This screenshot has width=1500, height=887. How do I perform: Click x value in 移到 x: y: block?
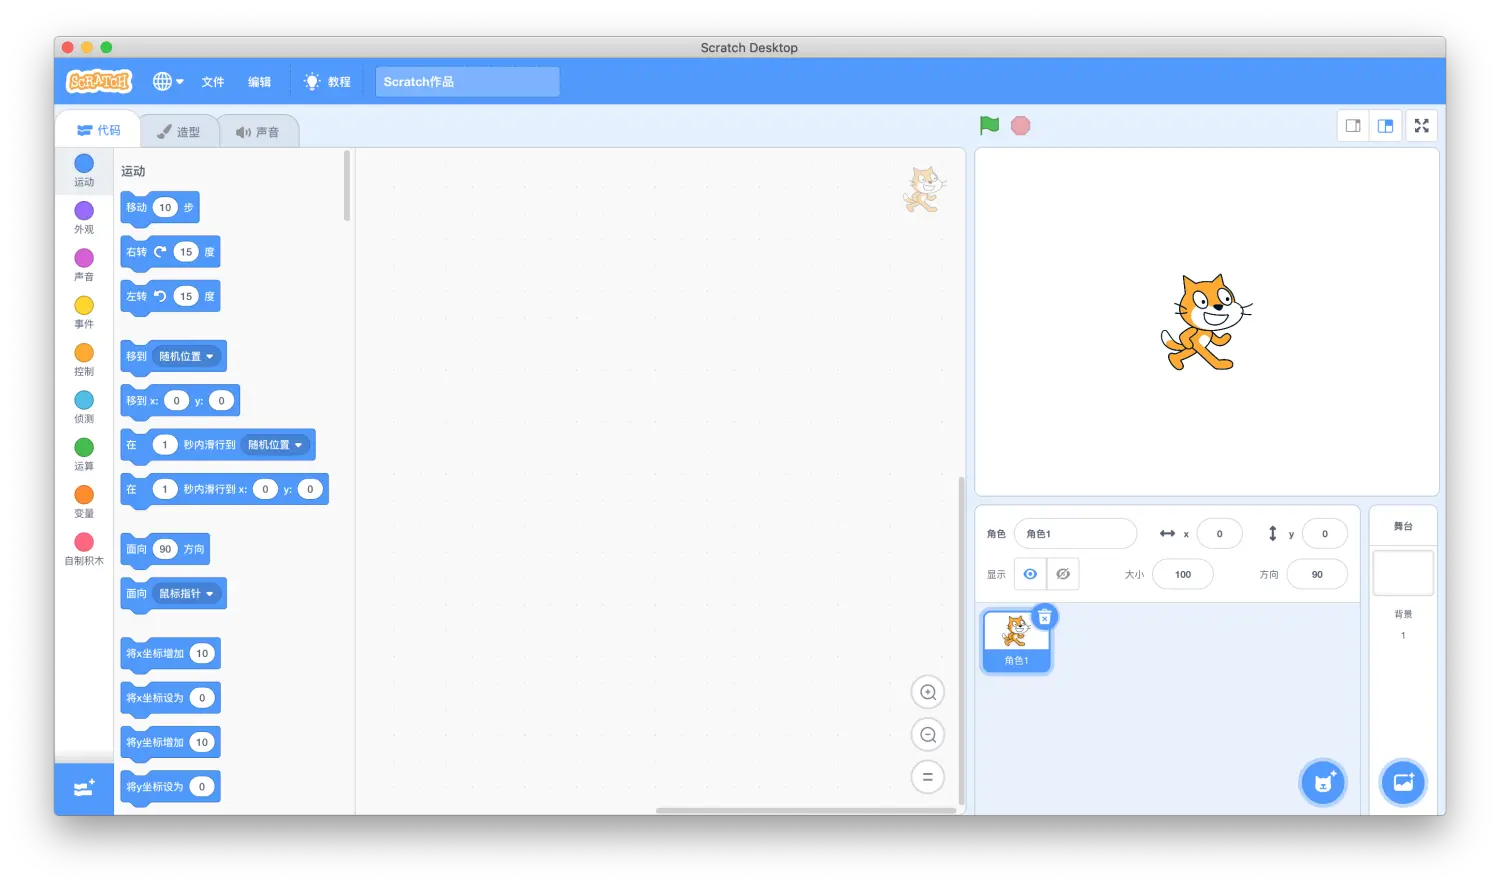point(176,401)
